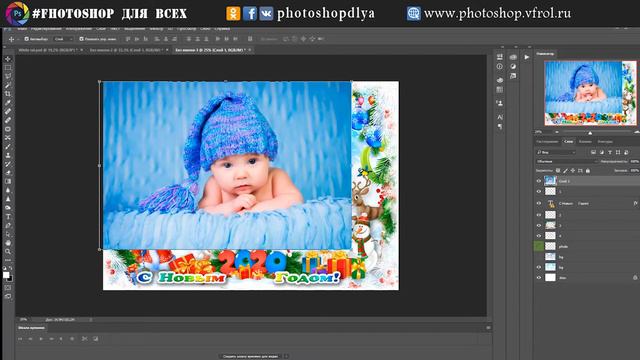Swap foreground and background colors

click(x=11, y=269)
